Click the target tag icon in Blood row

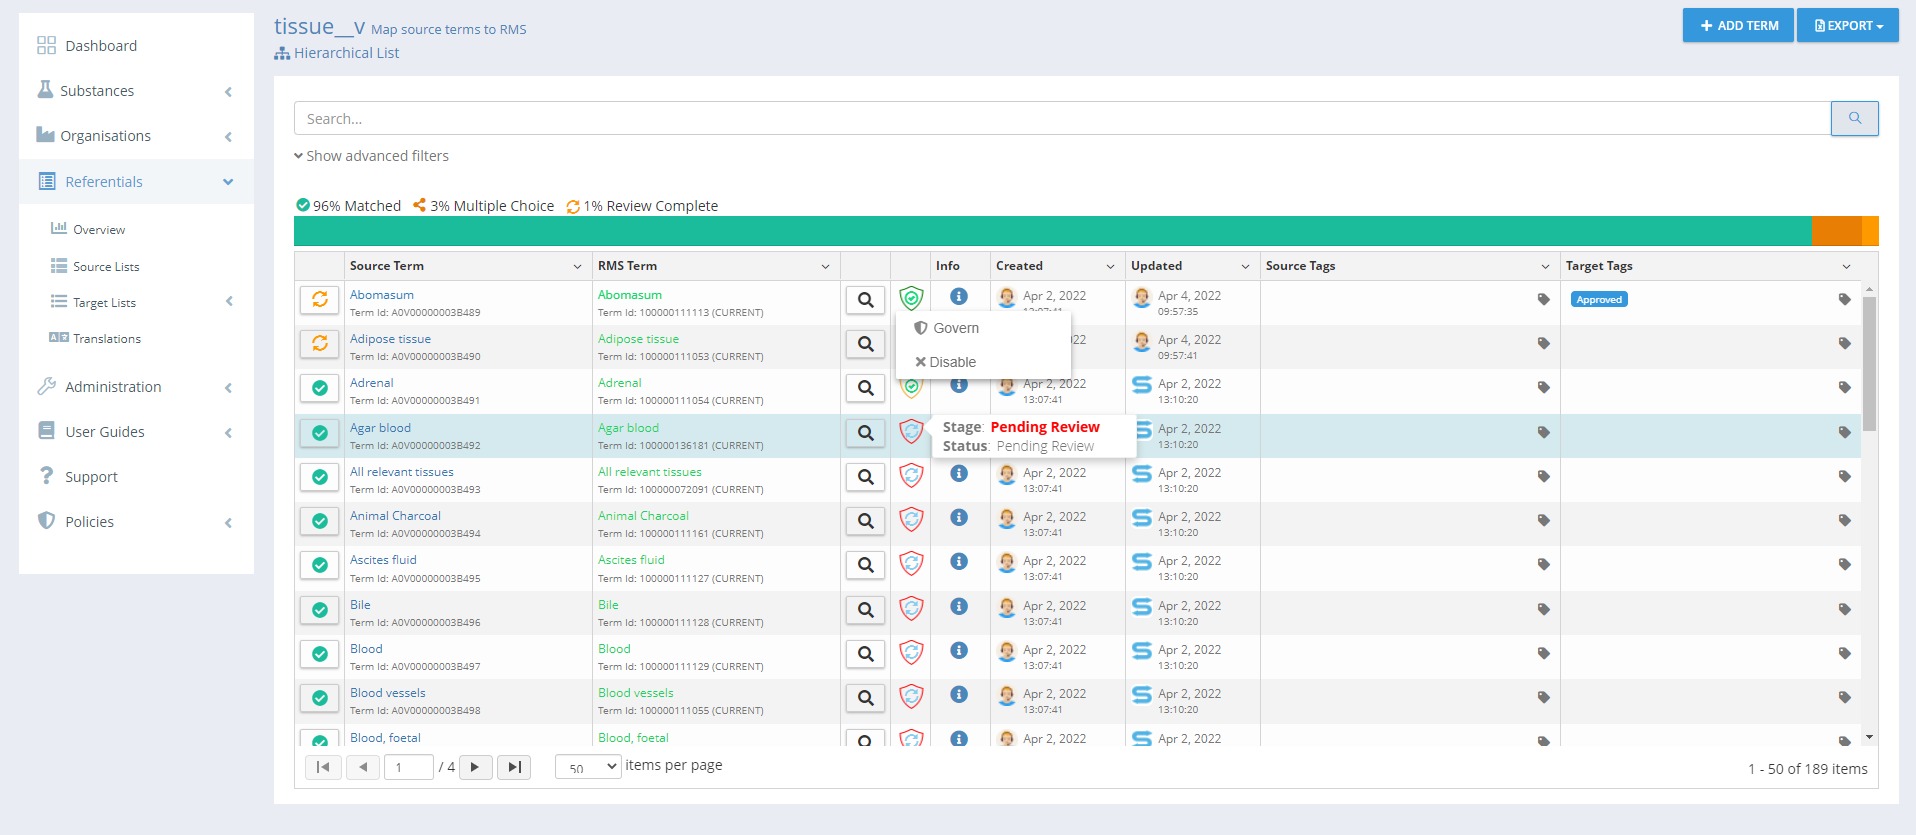1844,654
